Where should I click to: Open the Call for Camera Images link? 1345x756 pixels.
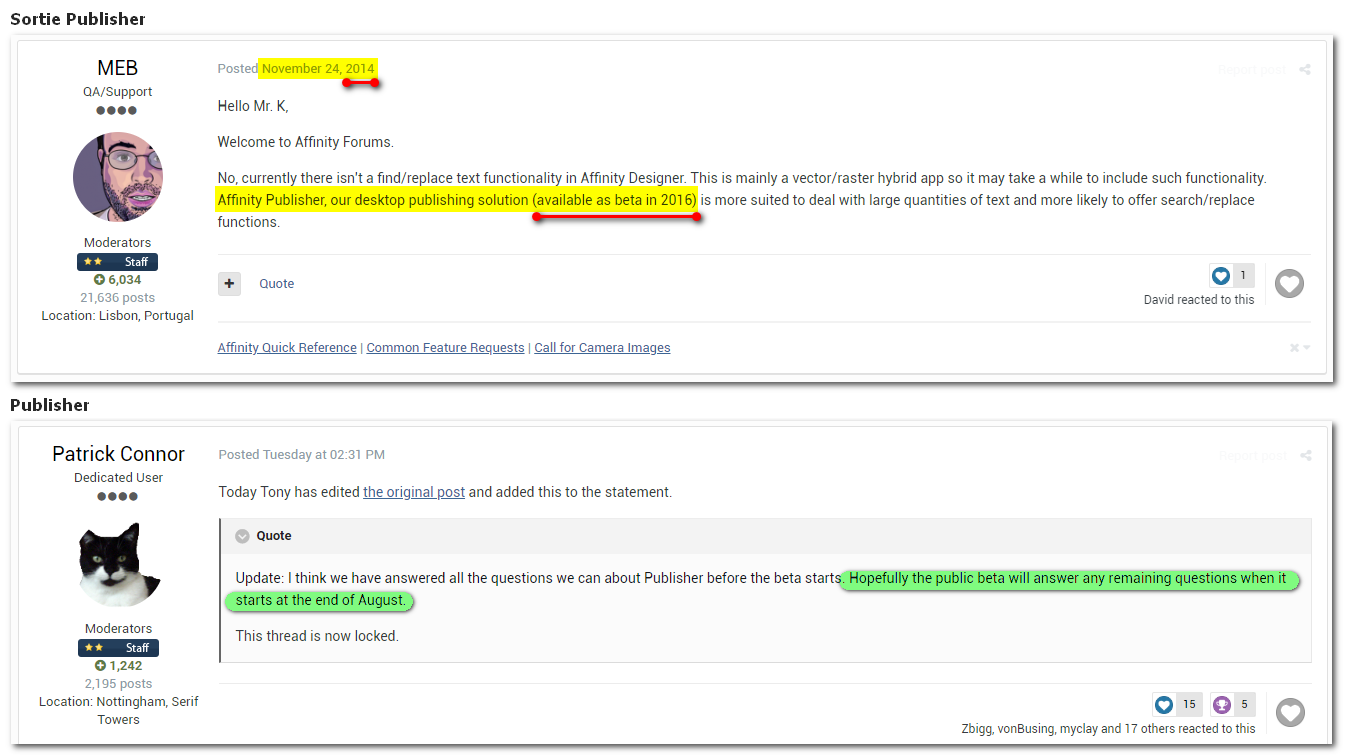coord(602,348)
